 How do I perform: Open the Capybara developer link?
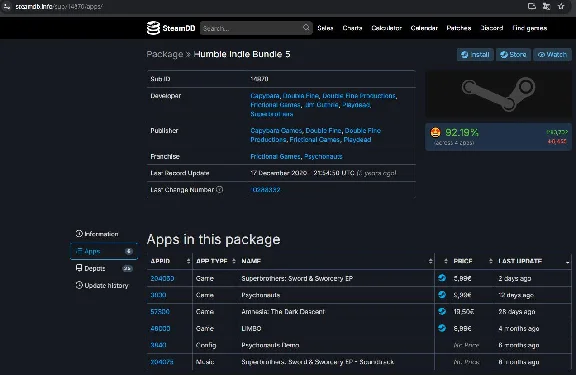click(265, 95)
